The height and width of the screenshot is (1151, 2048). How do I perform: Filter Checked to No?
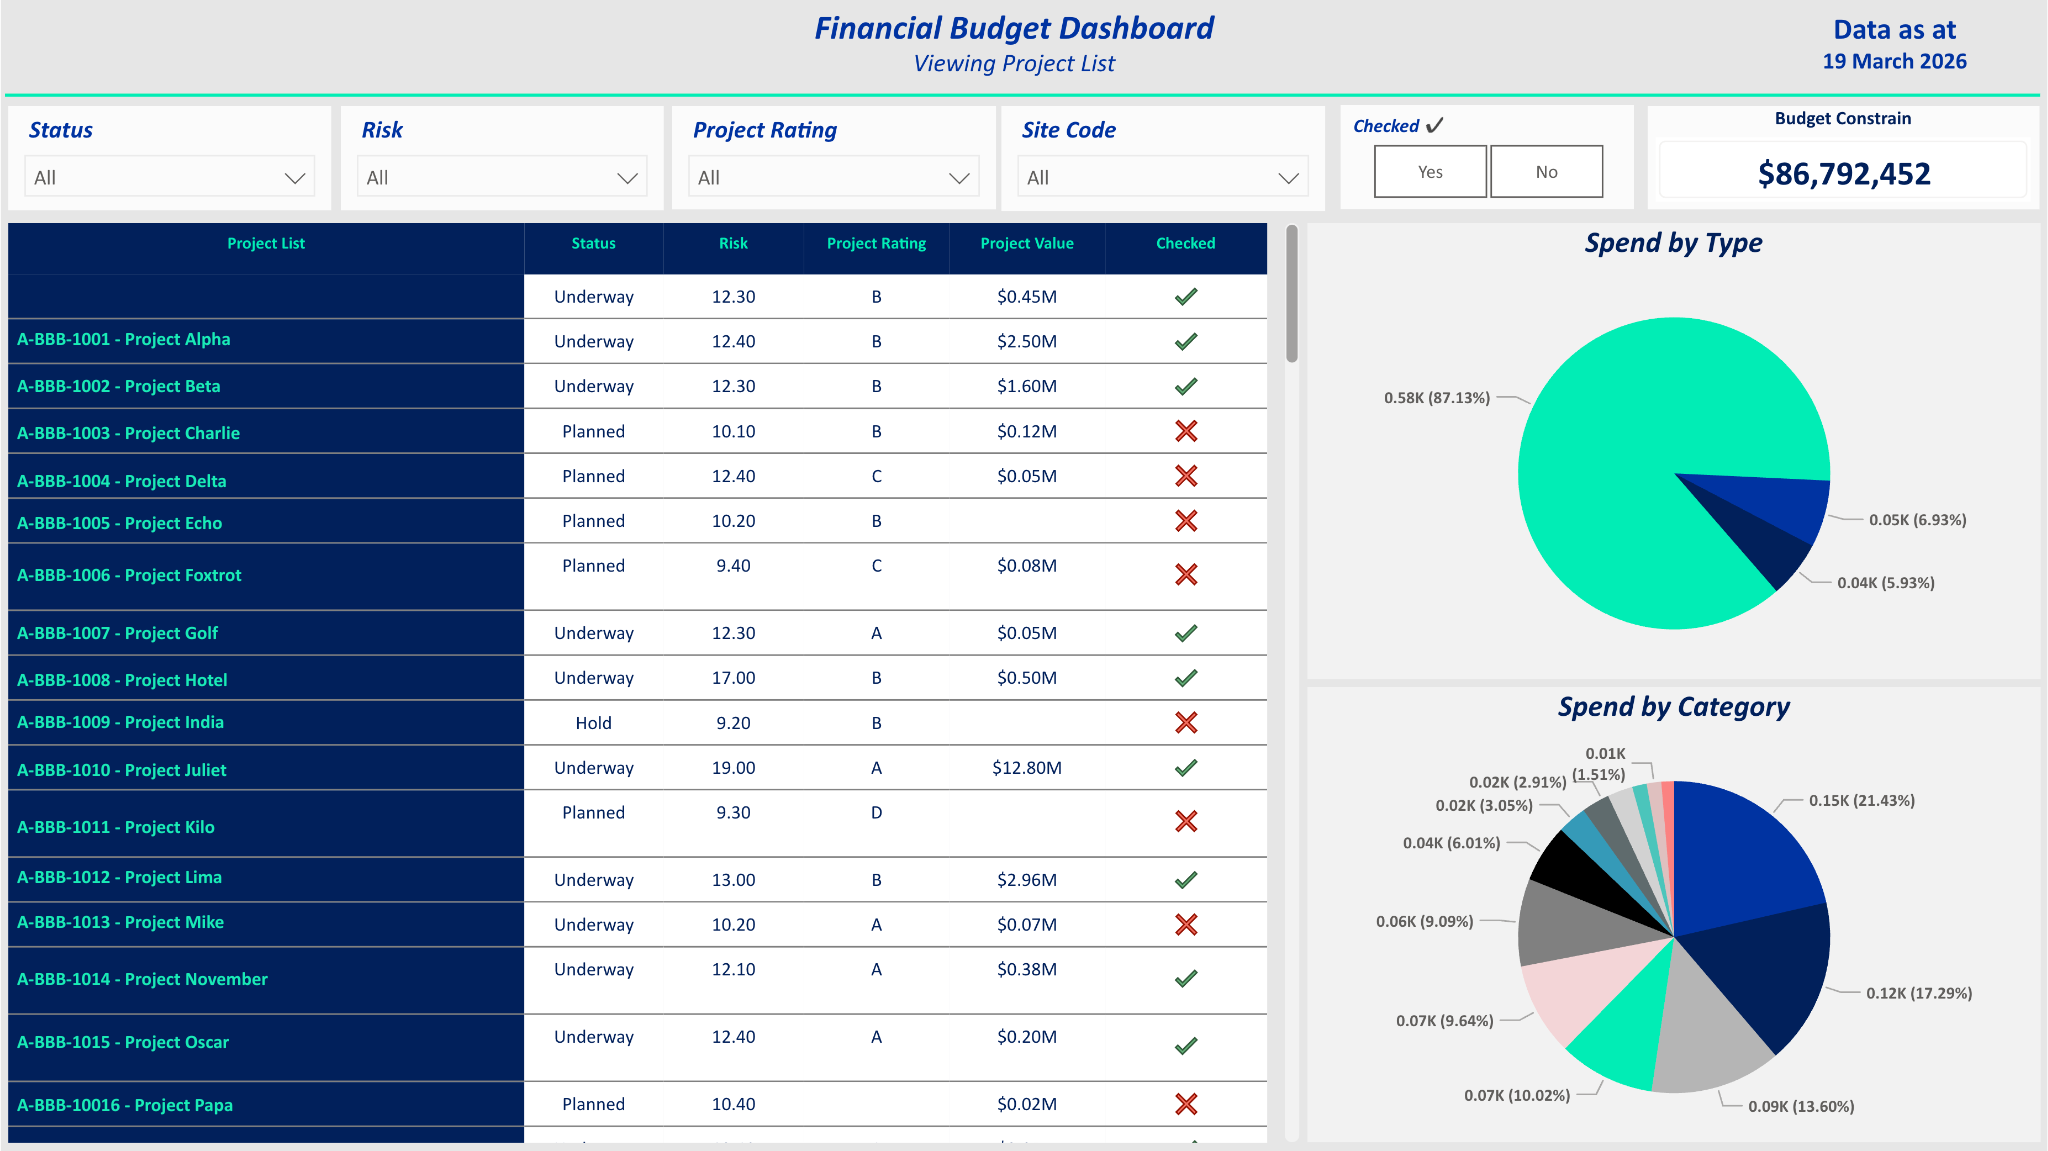tap(1546, 172)
